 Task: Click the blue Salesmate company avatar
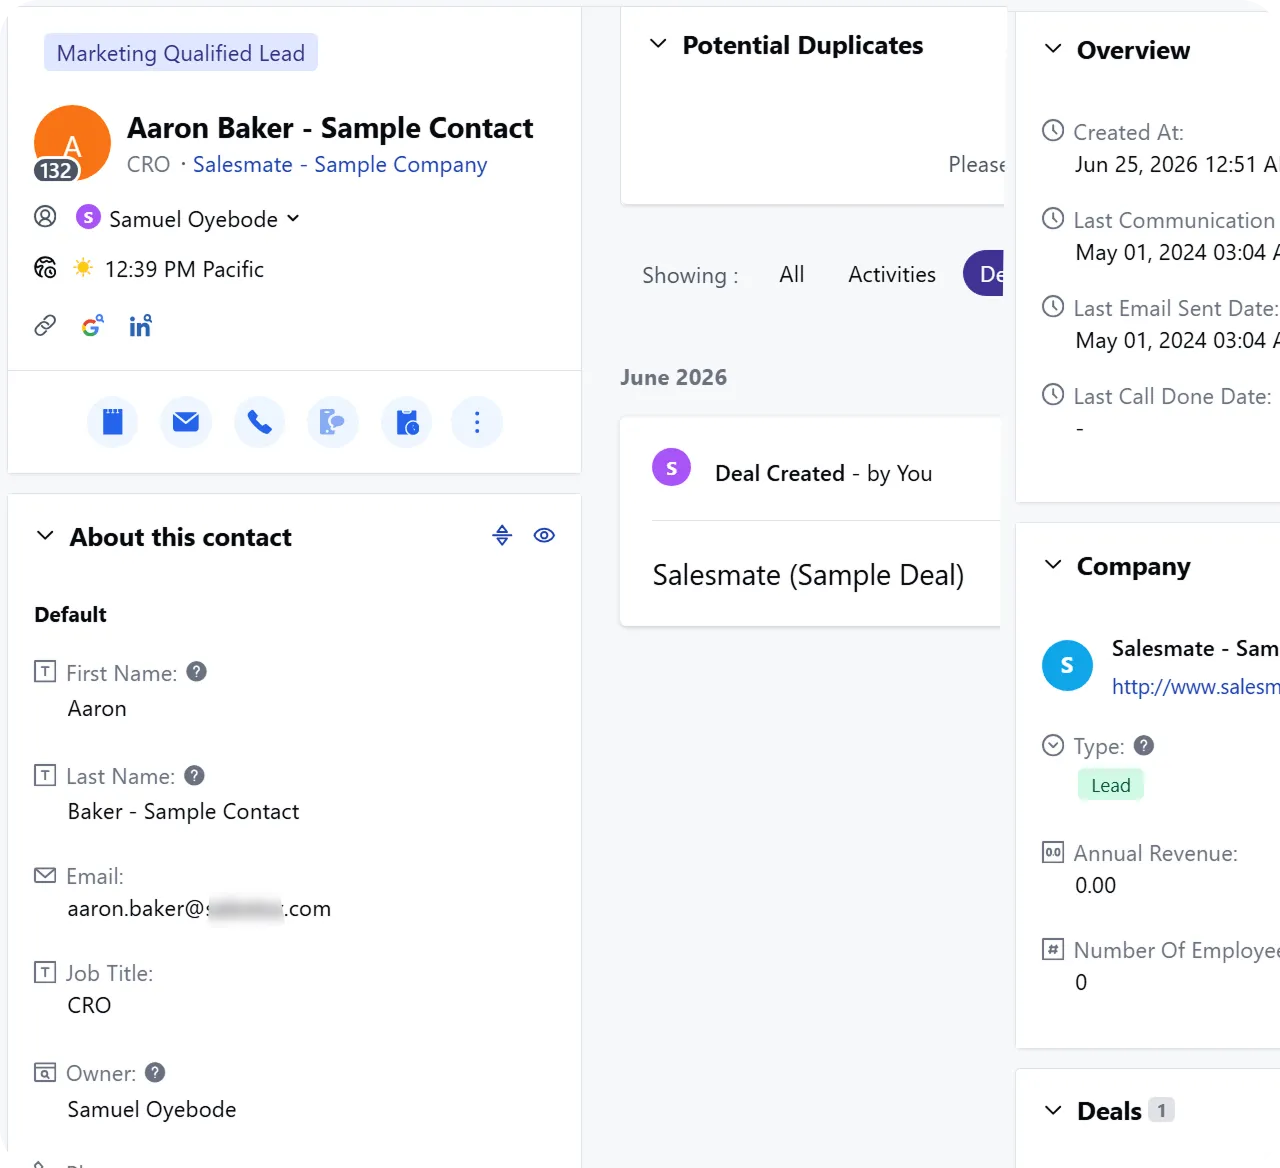click(1067, 666)
